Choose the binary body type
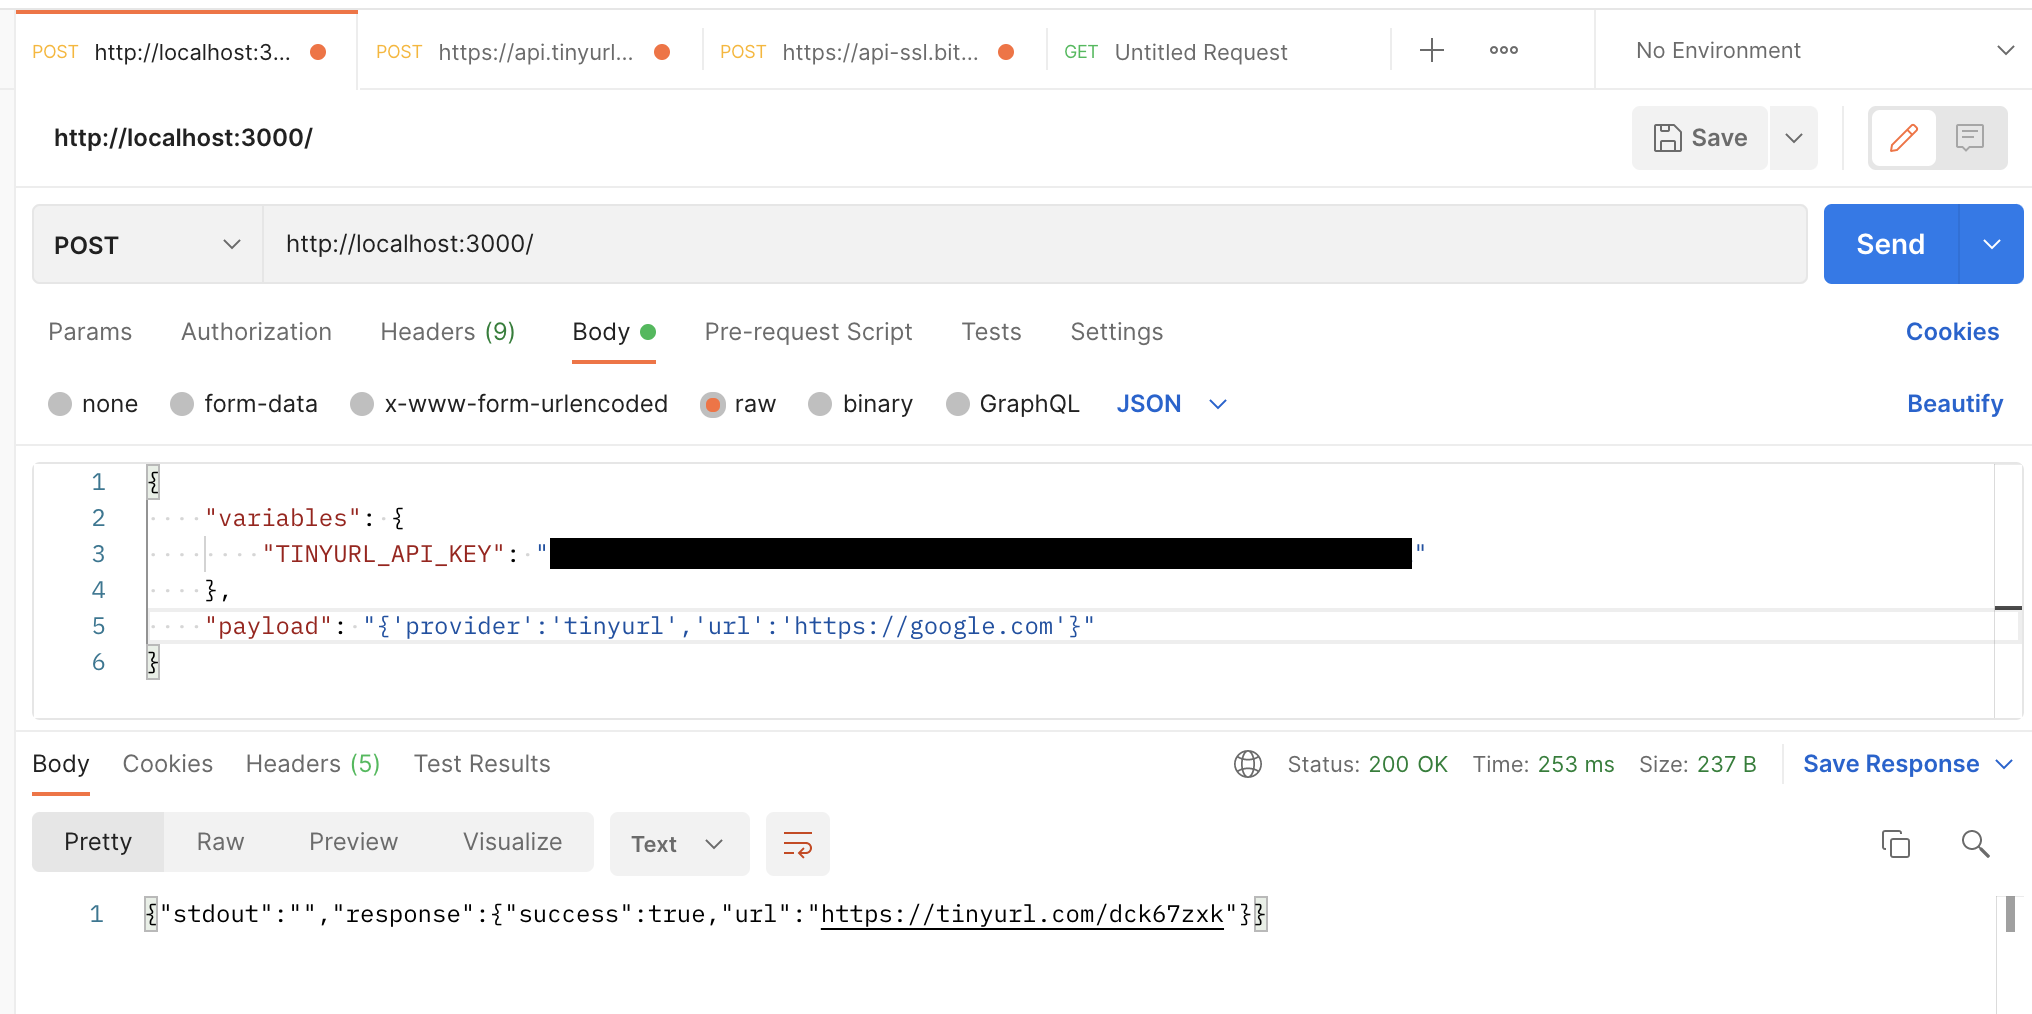The image size is (2032, 1014). pos(820,404)
